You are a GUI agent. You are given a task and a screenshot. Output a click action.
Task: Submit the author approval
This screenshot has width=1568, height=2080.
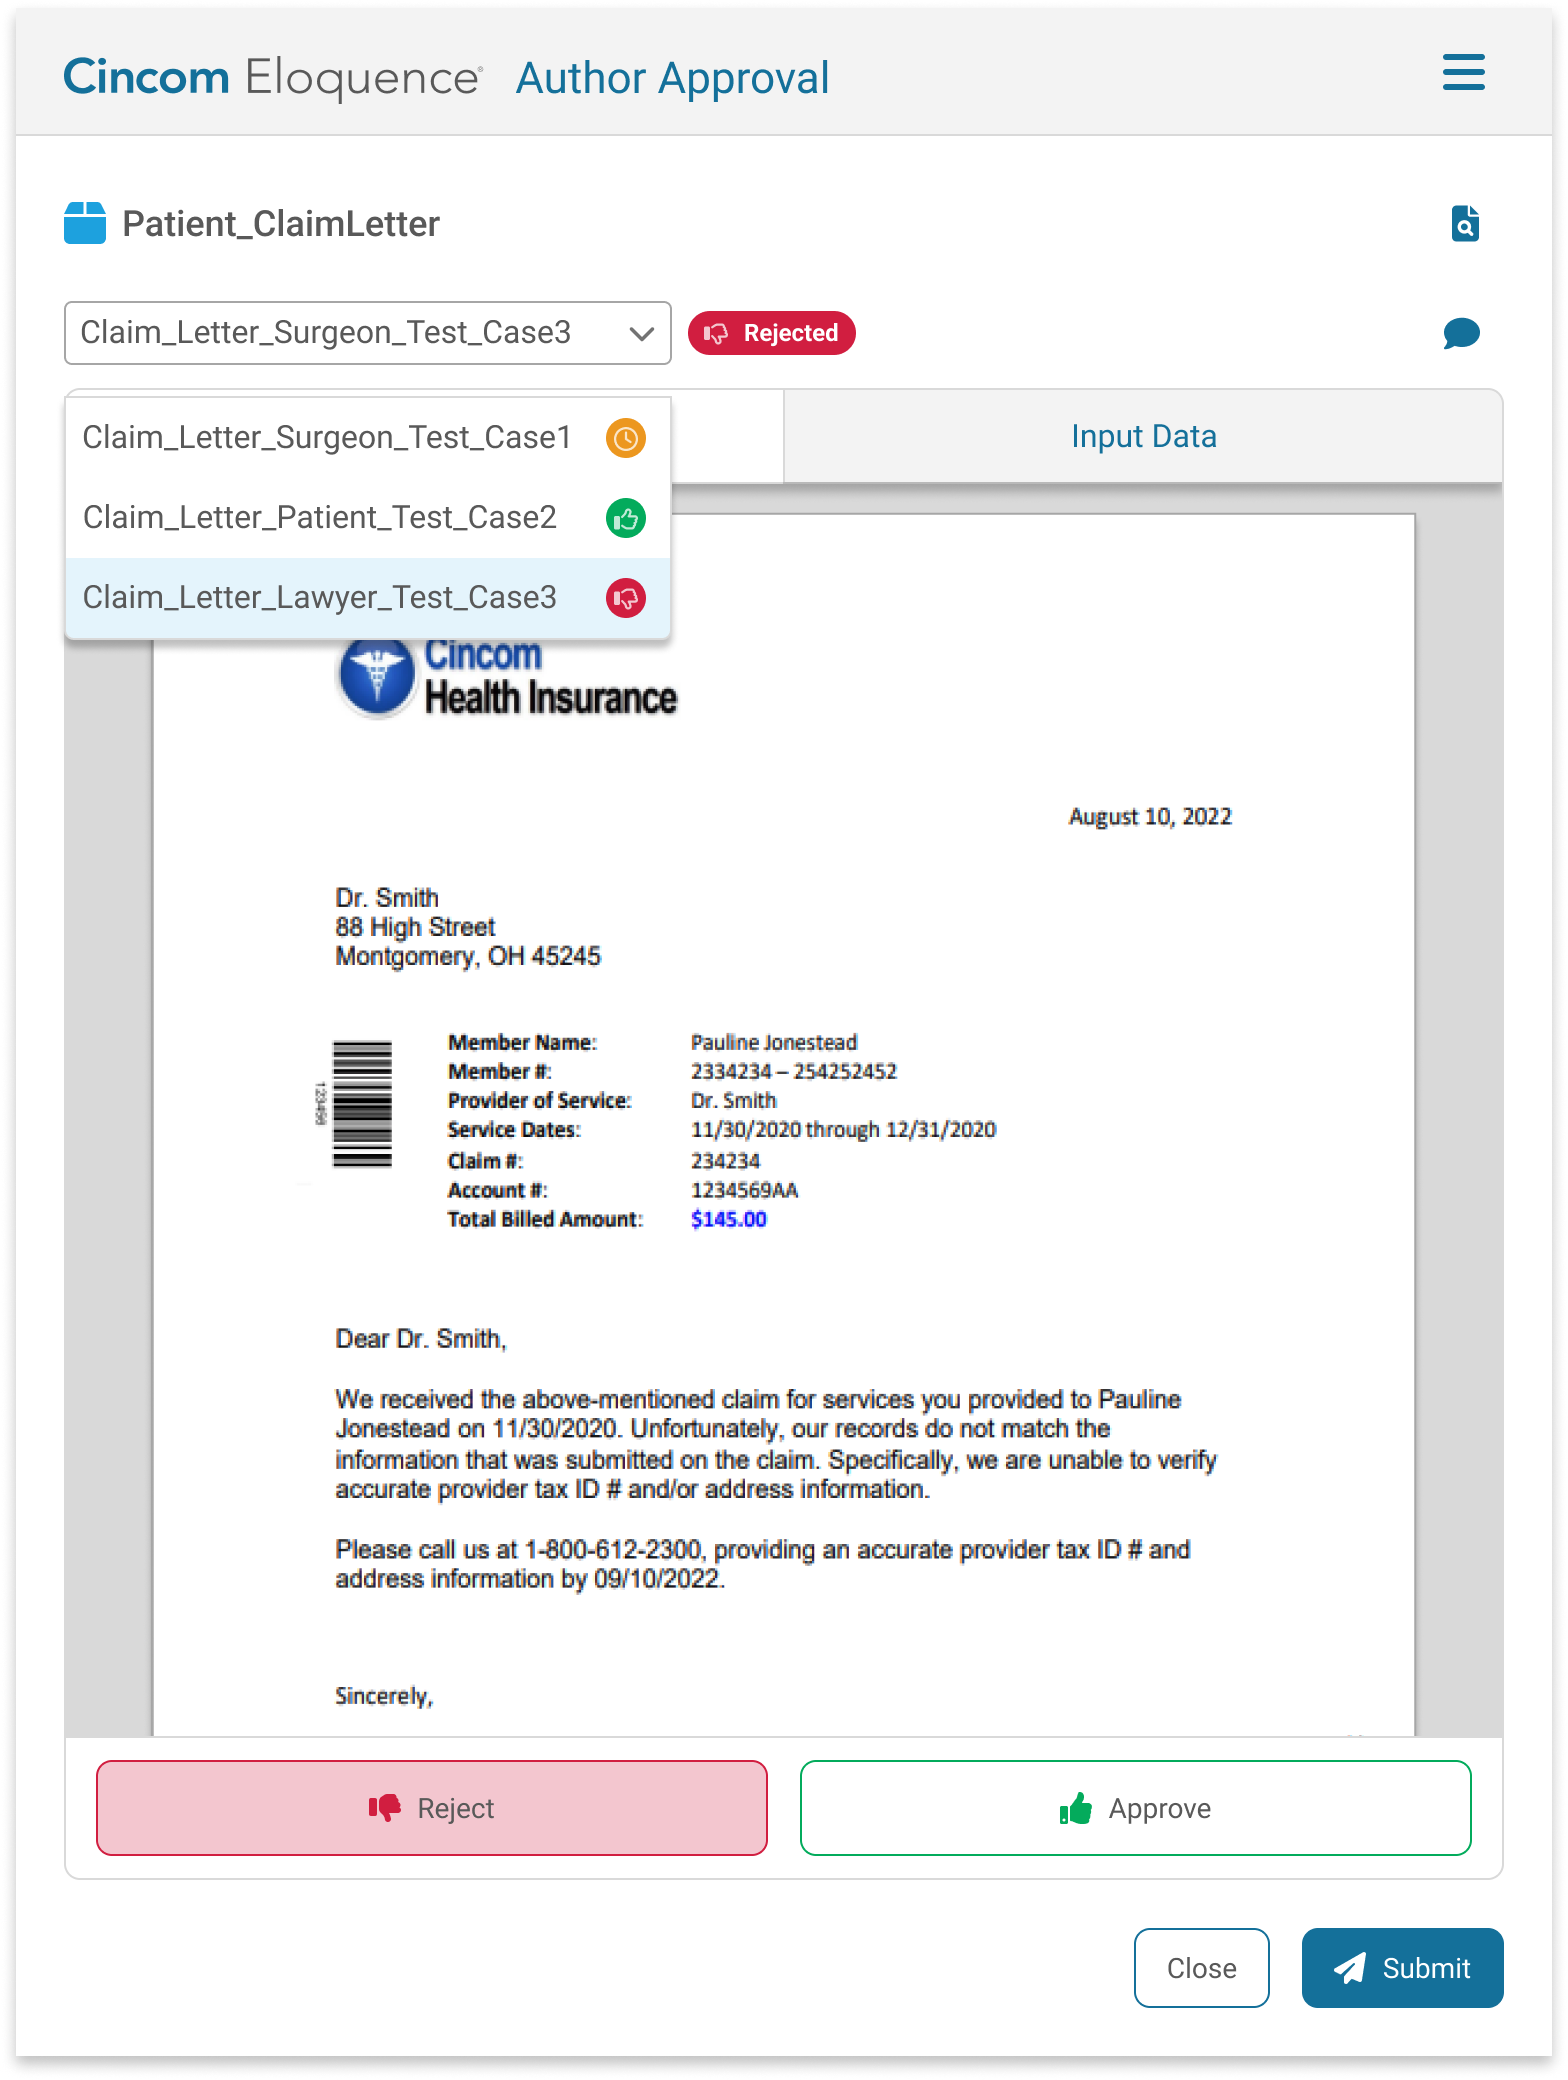[1402, 1968]
